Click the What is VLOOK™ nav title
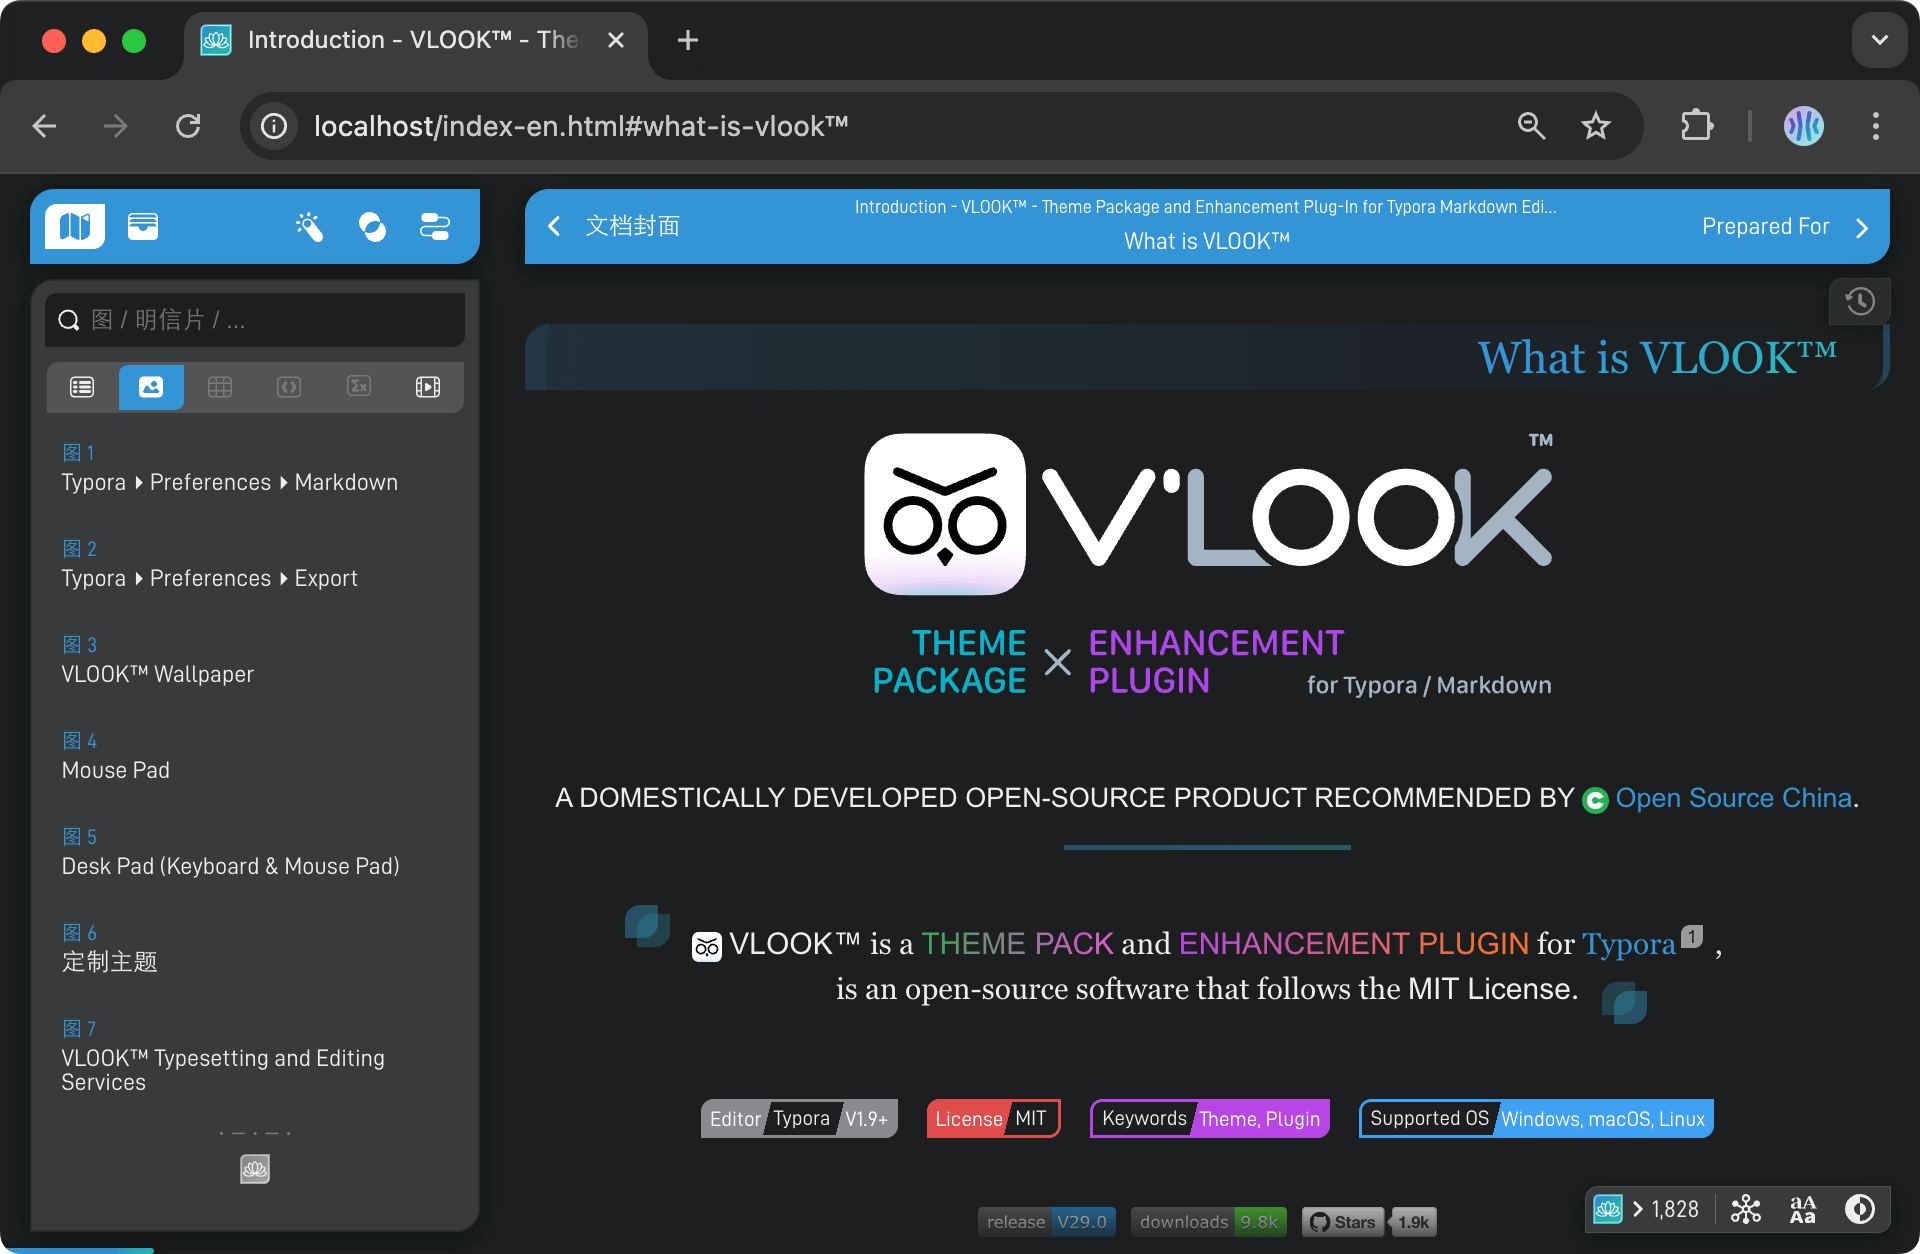1920x1254 pixels. tap(1207, 241)
